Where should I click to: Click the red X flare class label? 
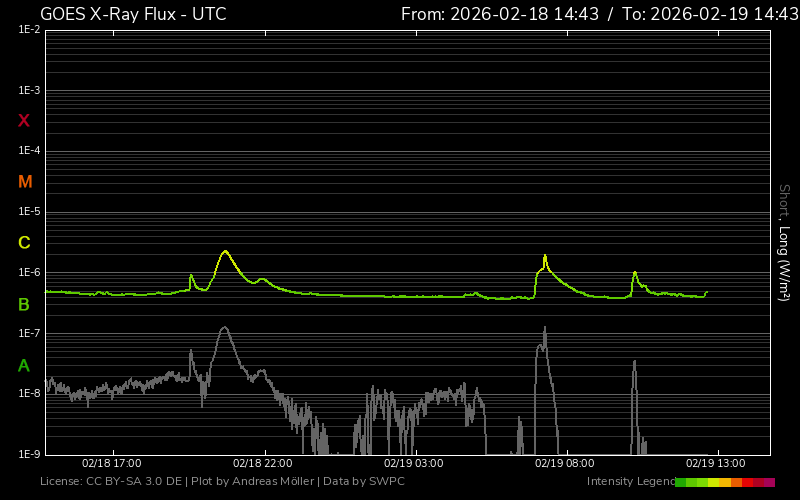24,121
